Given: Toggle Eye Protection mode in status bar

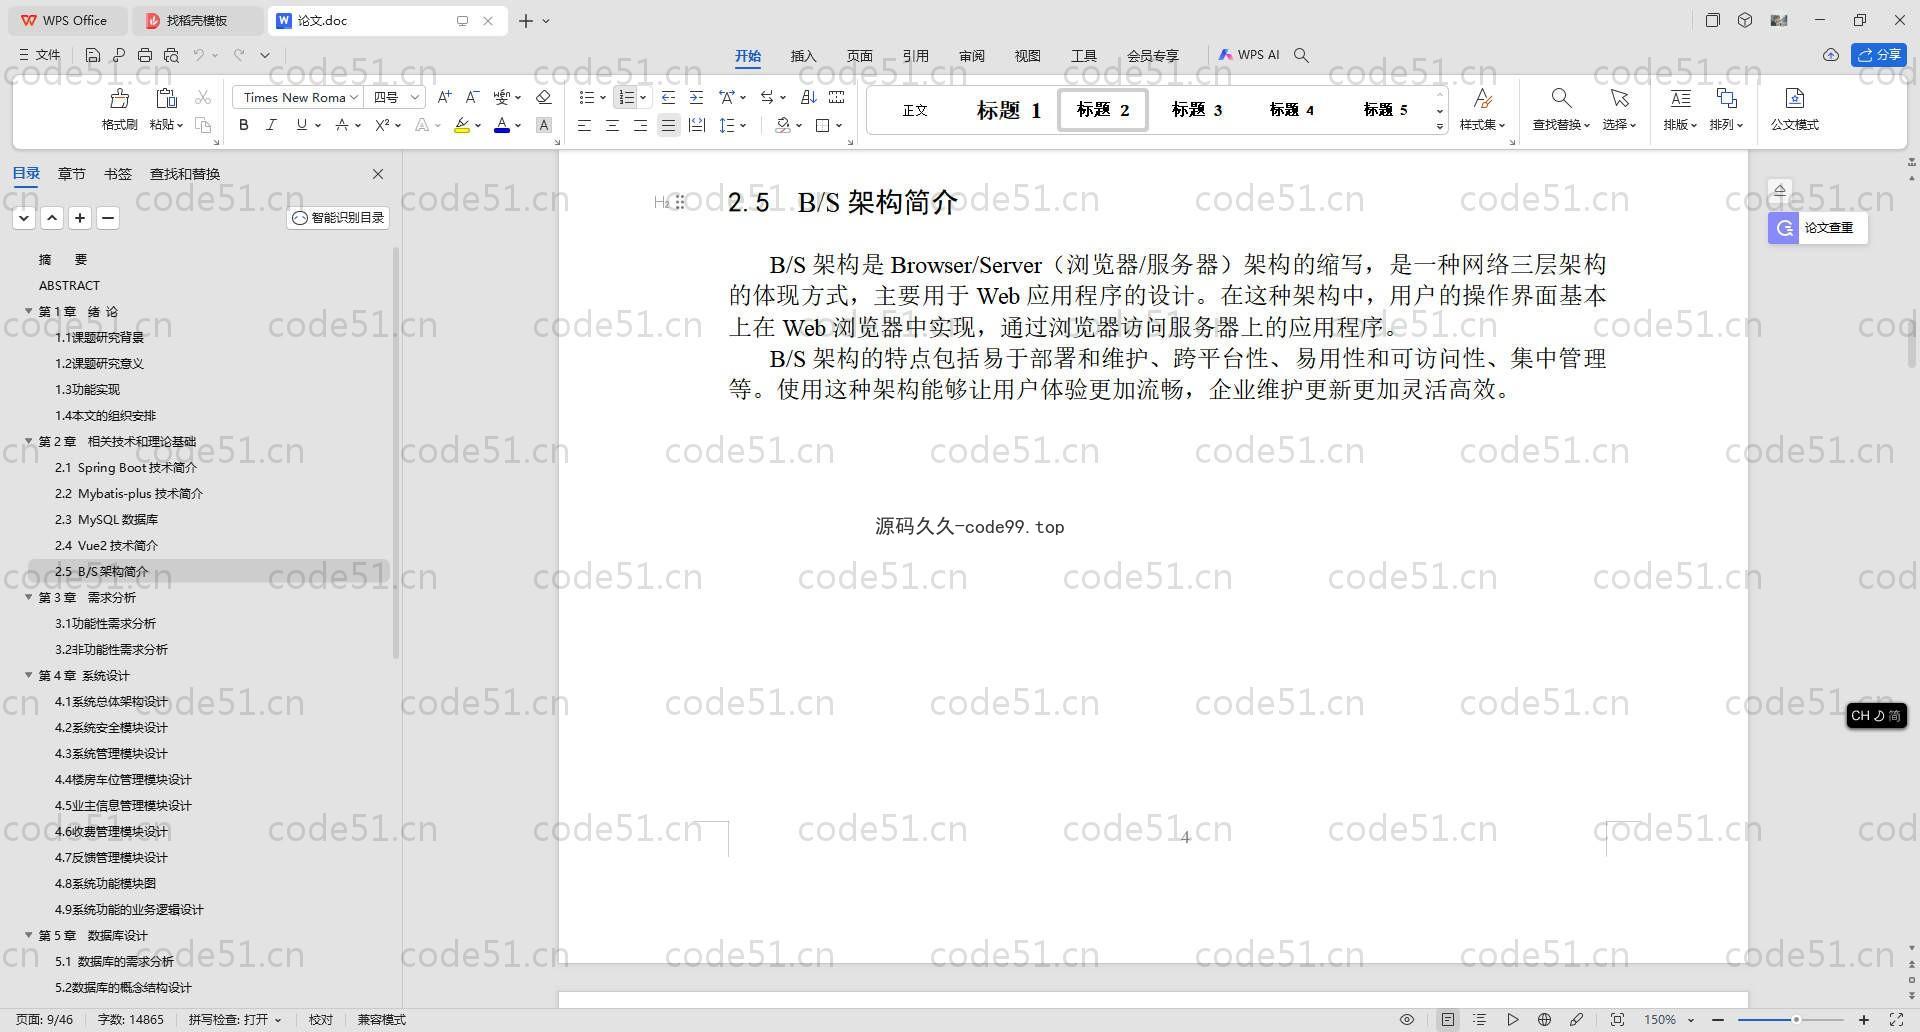Looking at the screenshot, I should 1407,1019.
